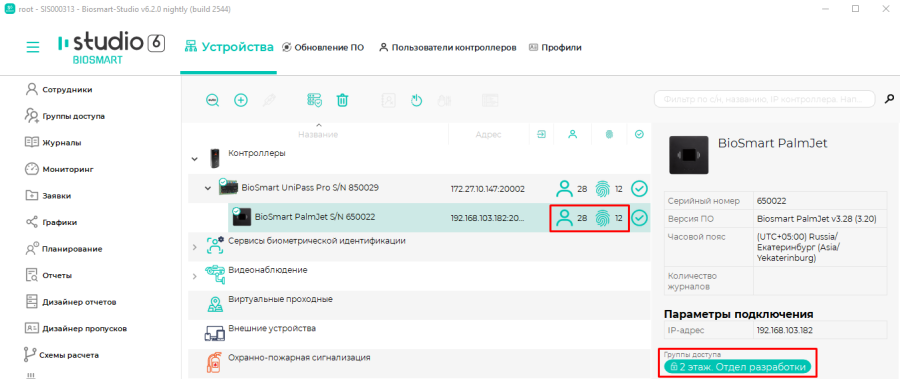Expand the Видеонаблюдение node
Screen dimensions: 900x379
194,277
